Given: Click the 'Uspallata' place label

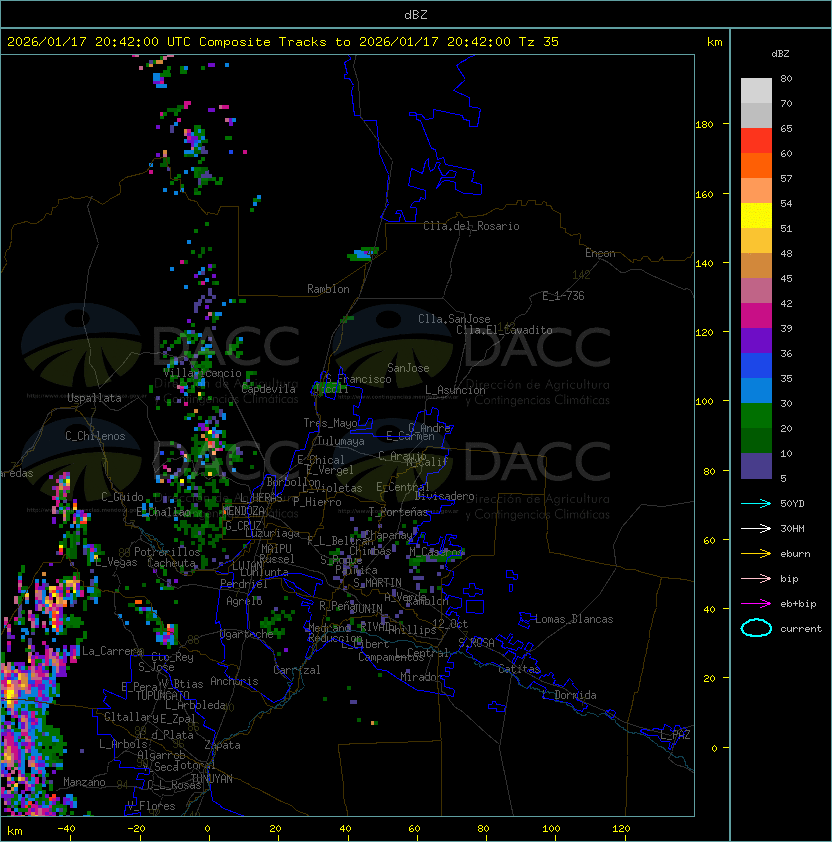Looking at the screenshot, I should (x=95, y=398).
